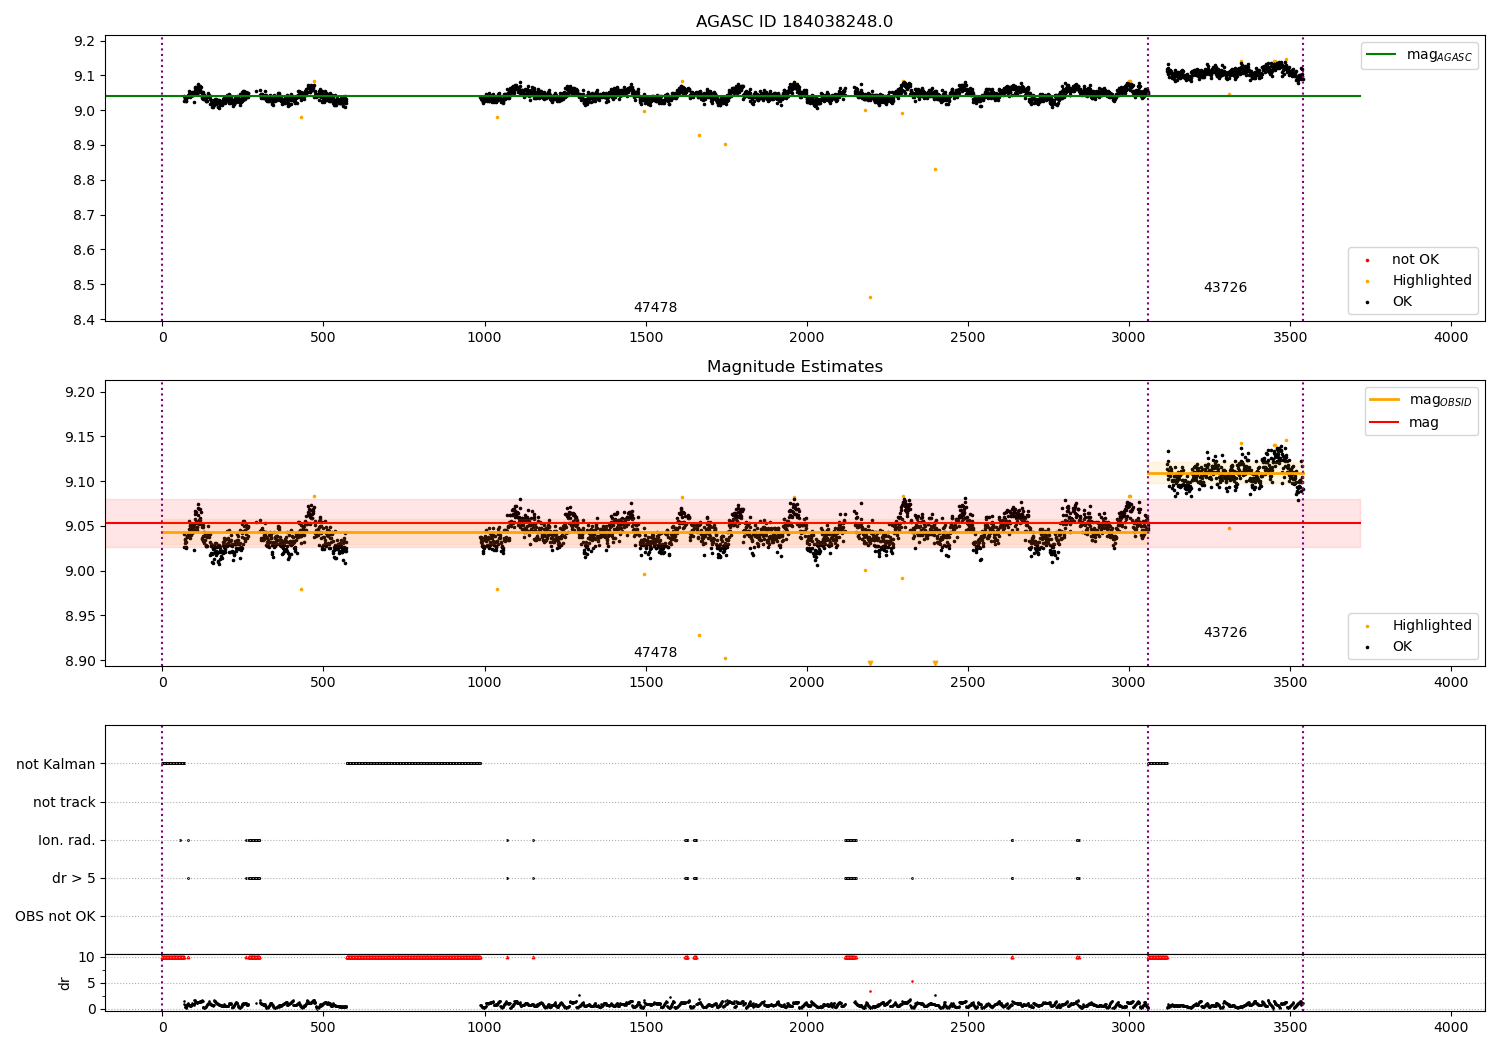
Task: Click the 8.90 tick on middle plot y-axis
Action: coord(80,661)
